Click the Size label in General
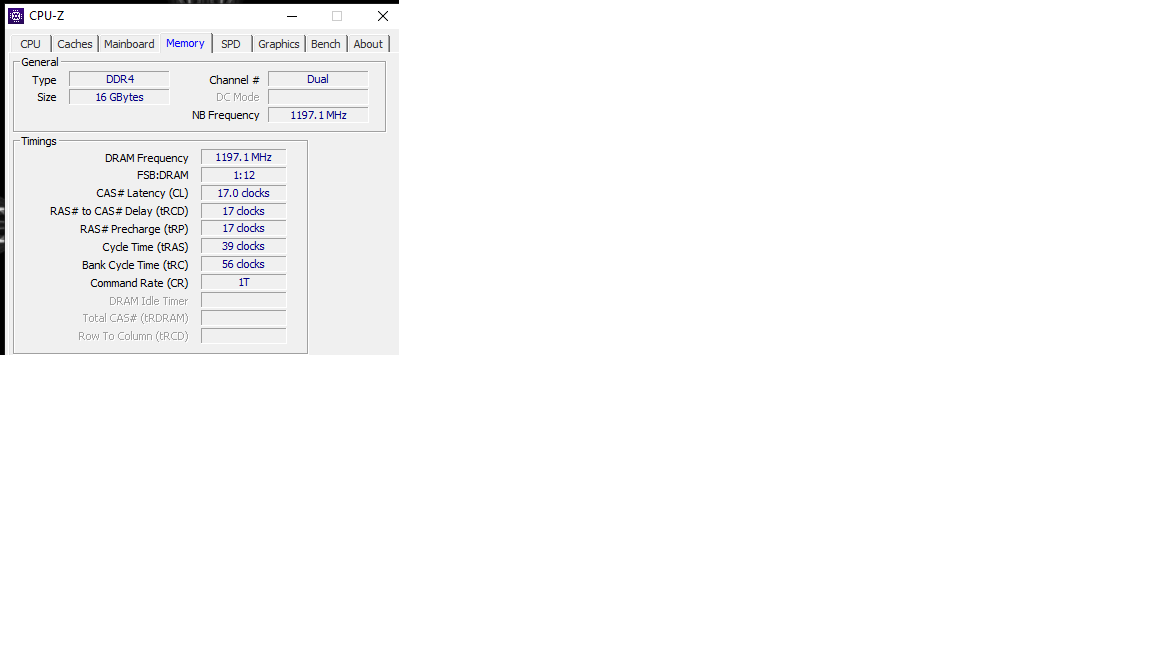Viewport: 1152px width, 648px height. (x=47, y=97)
